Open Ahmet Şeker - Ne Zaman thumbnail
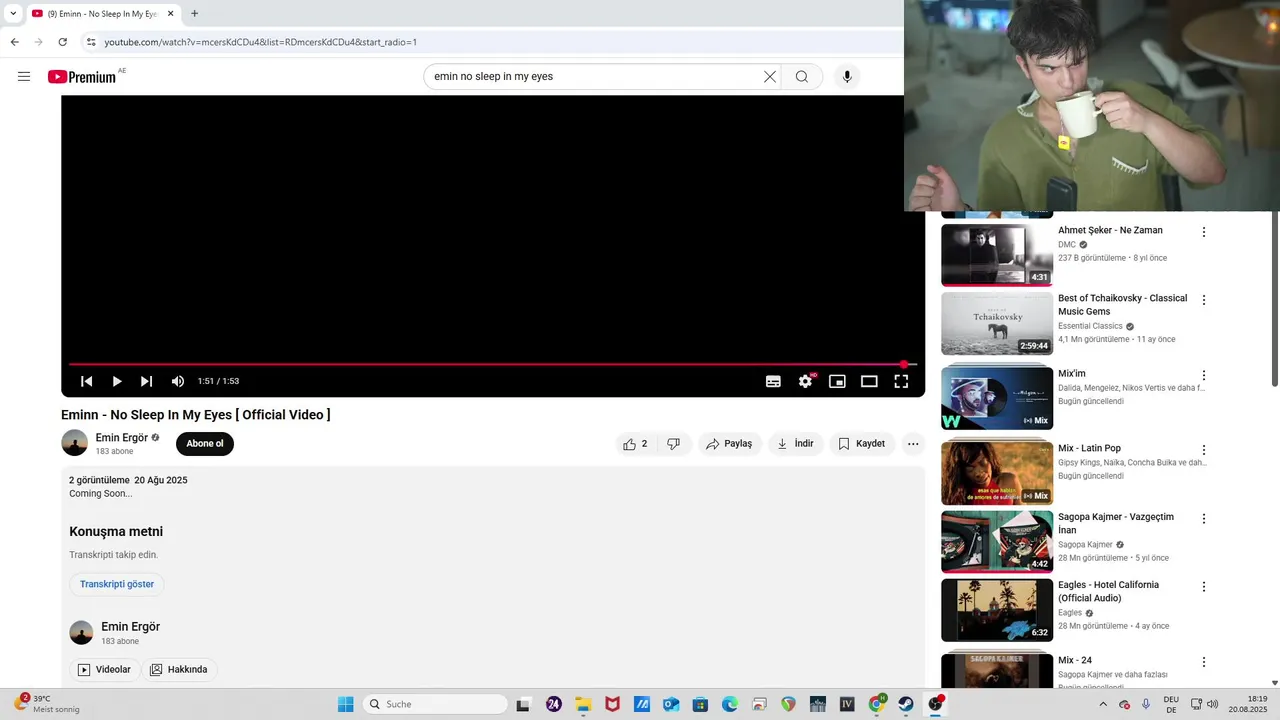This screenshot has width=1280, height=720. click(x=997, y=255)
